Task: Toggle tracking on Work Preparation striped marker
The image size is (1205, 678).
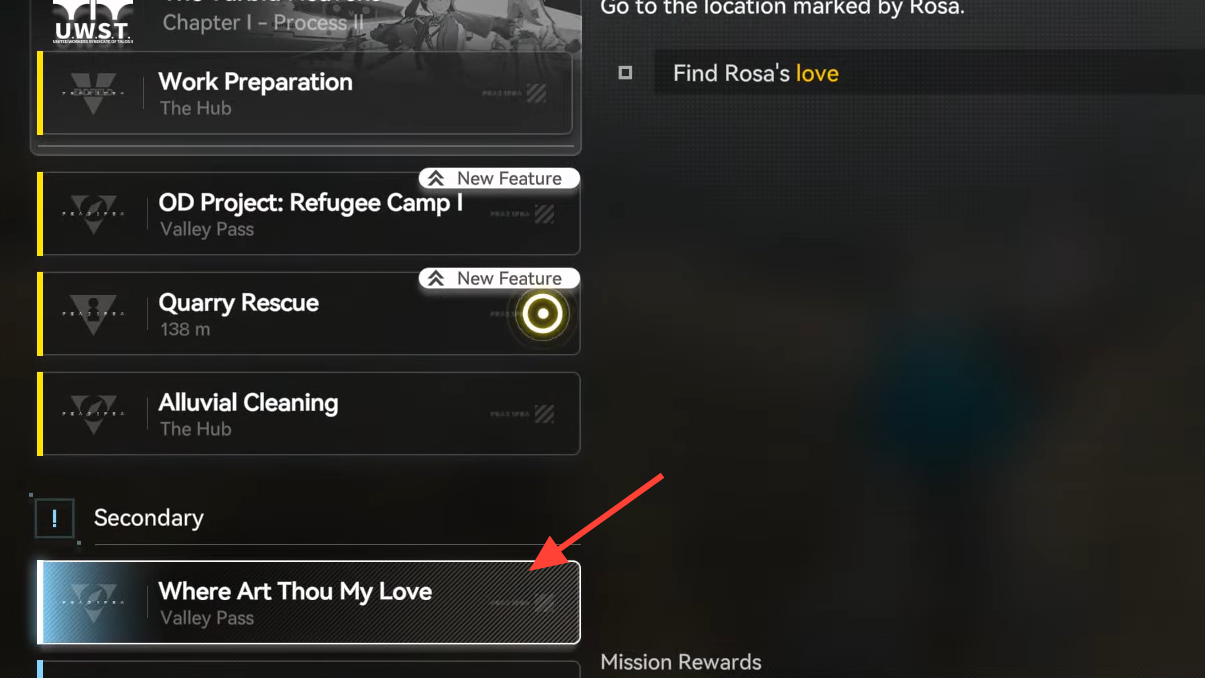Action: pos(537,94)
